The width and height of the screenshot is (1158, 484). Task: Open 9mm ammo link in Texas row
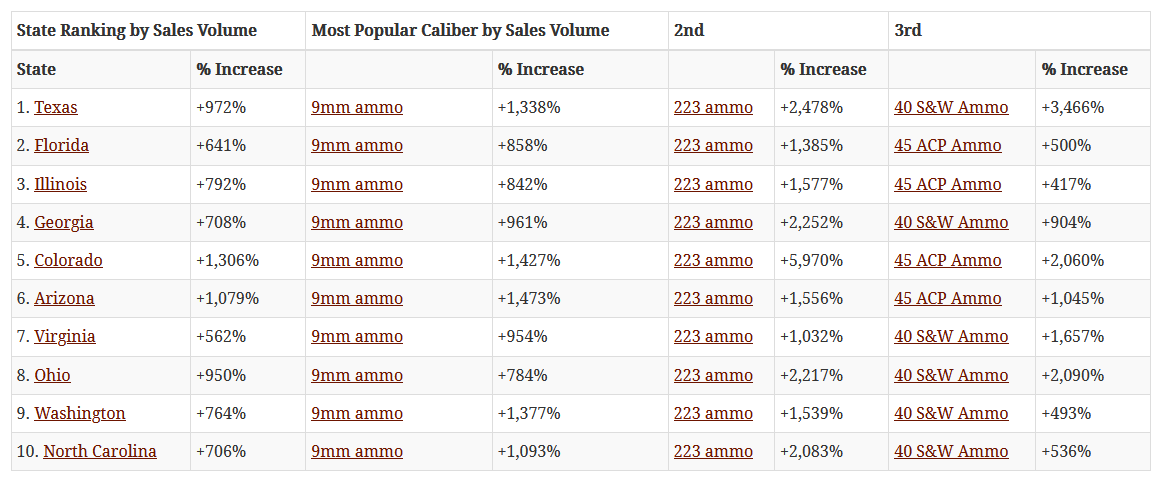[x=357, y=108]
